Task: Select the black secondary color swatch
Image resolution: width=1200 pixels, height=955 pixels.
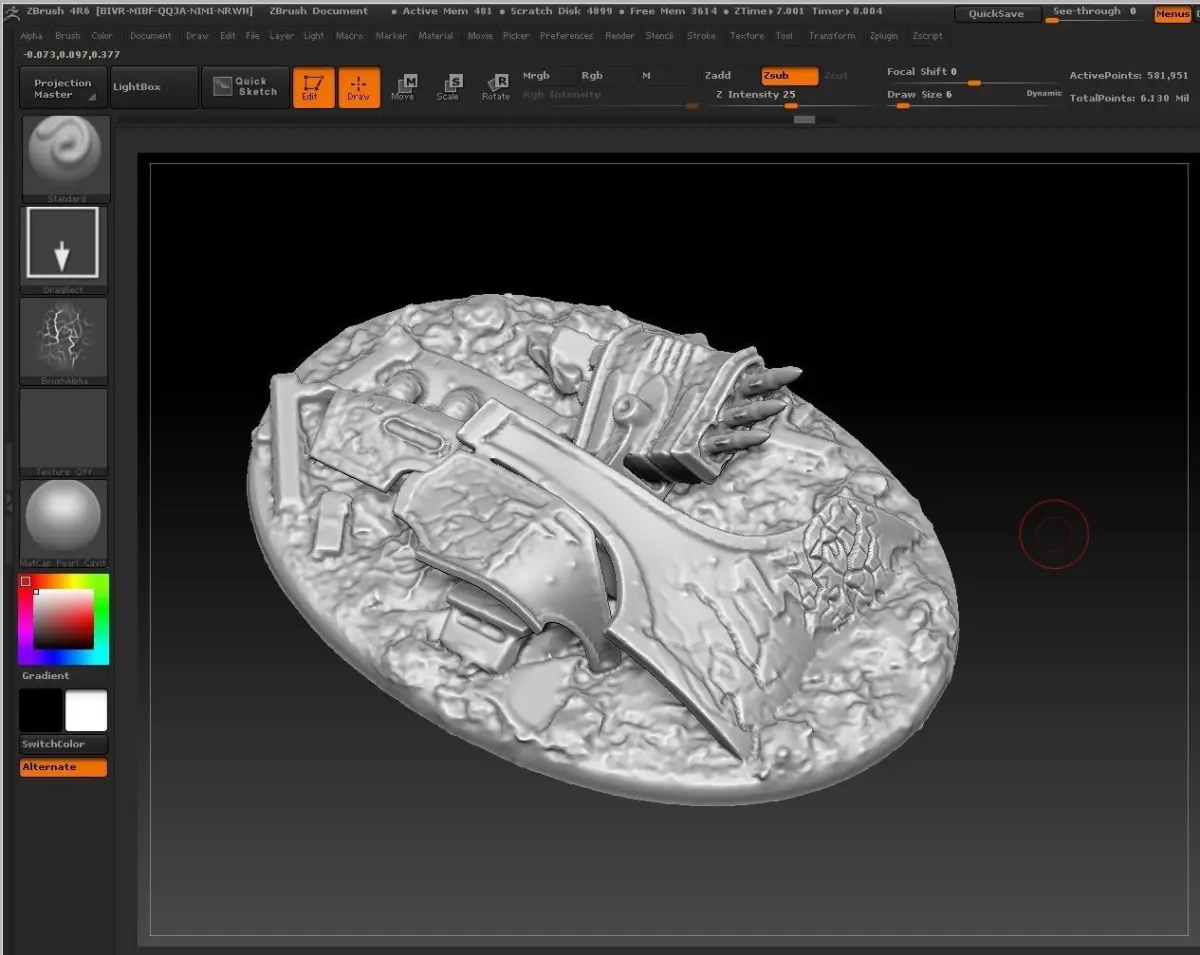Action: coord(41,711)
